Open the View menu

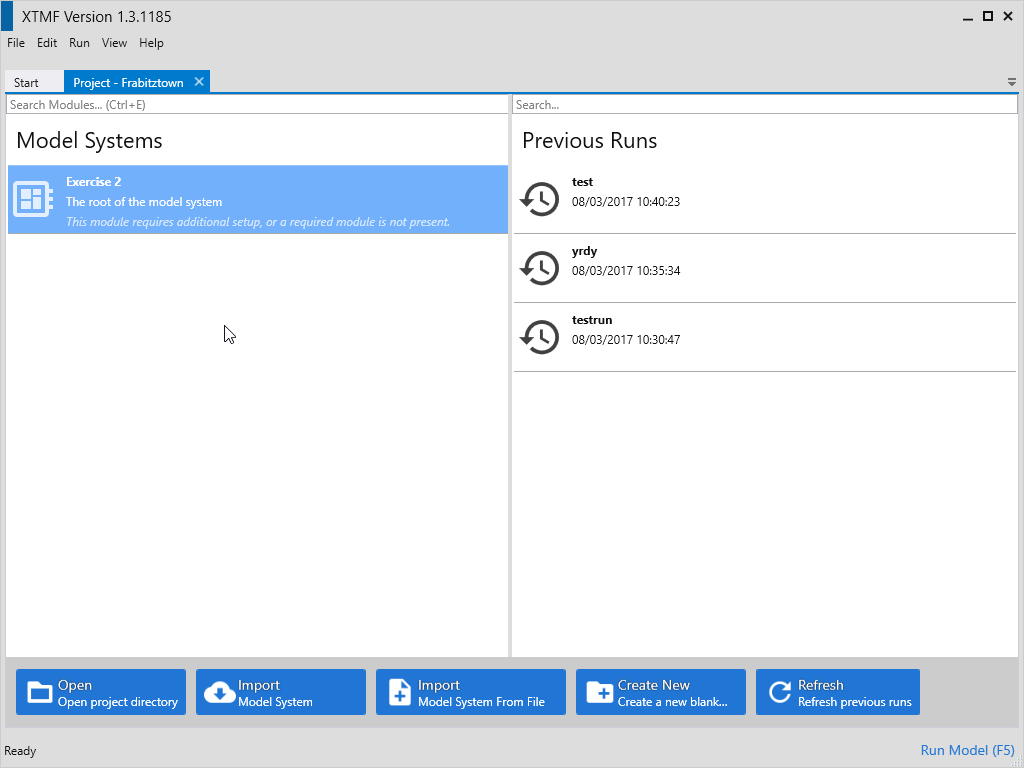click(x=114, y=43)
